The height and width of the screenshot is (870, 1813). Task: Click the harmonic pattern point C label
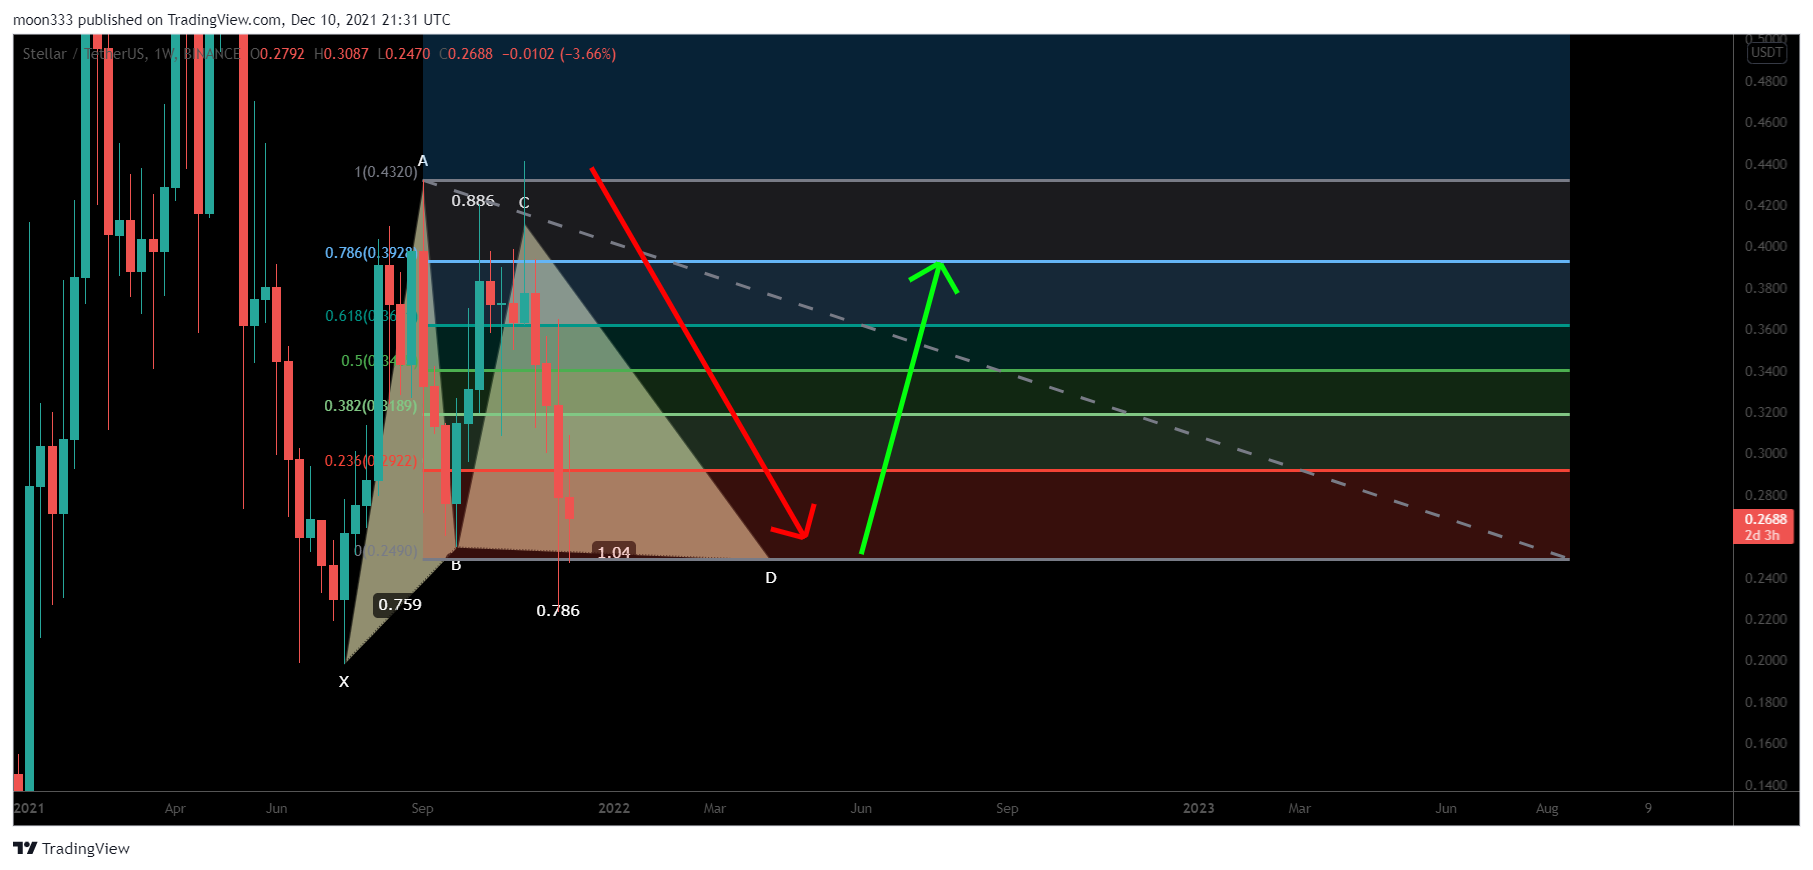(524, 203)
